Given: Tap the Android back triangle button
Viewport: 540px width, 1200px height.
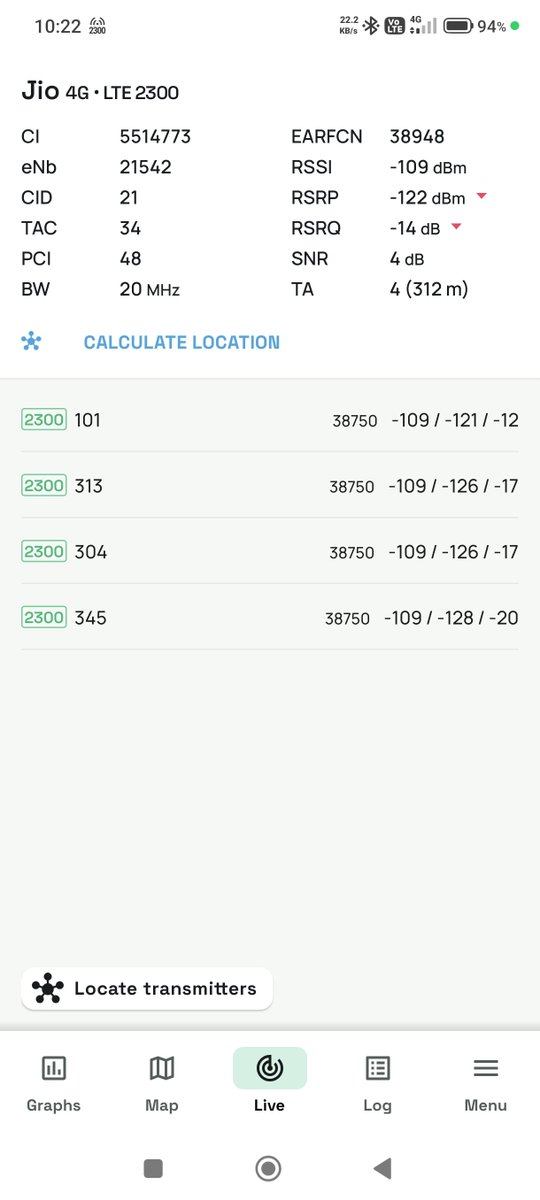Looking at the screenshot, I should point(381,1167).
